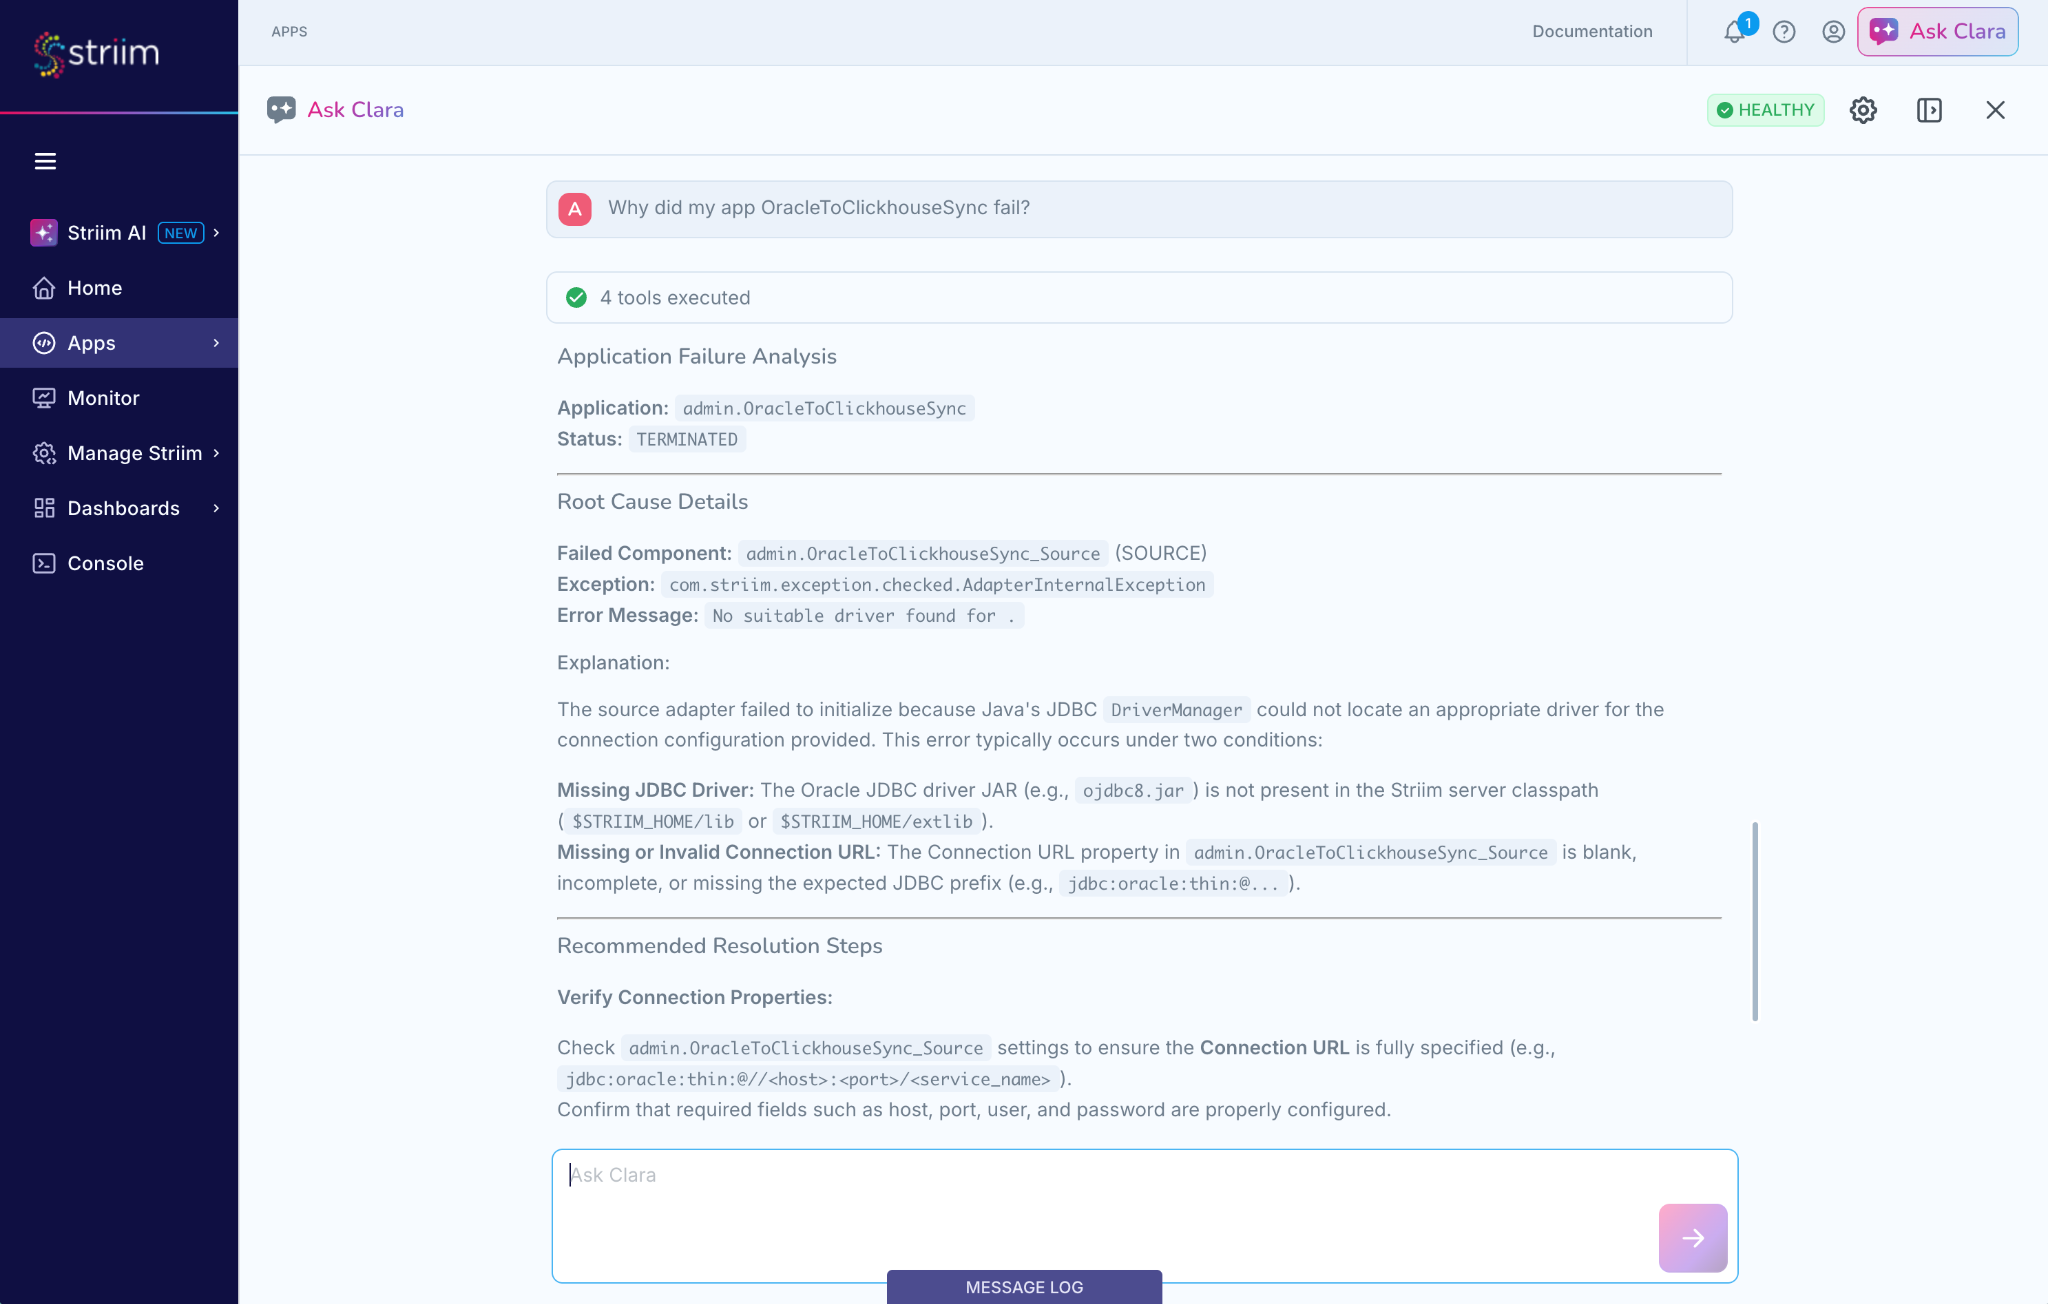
Task: Open the notifications bell icon
Action: 1735,32
